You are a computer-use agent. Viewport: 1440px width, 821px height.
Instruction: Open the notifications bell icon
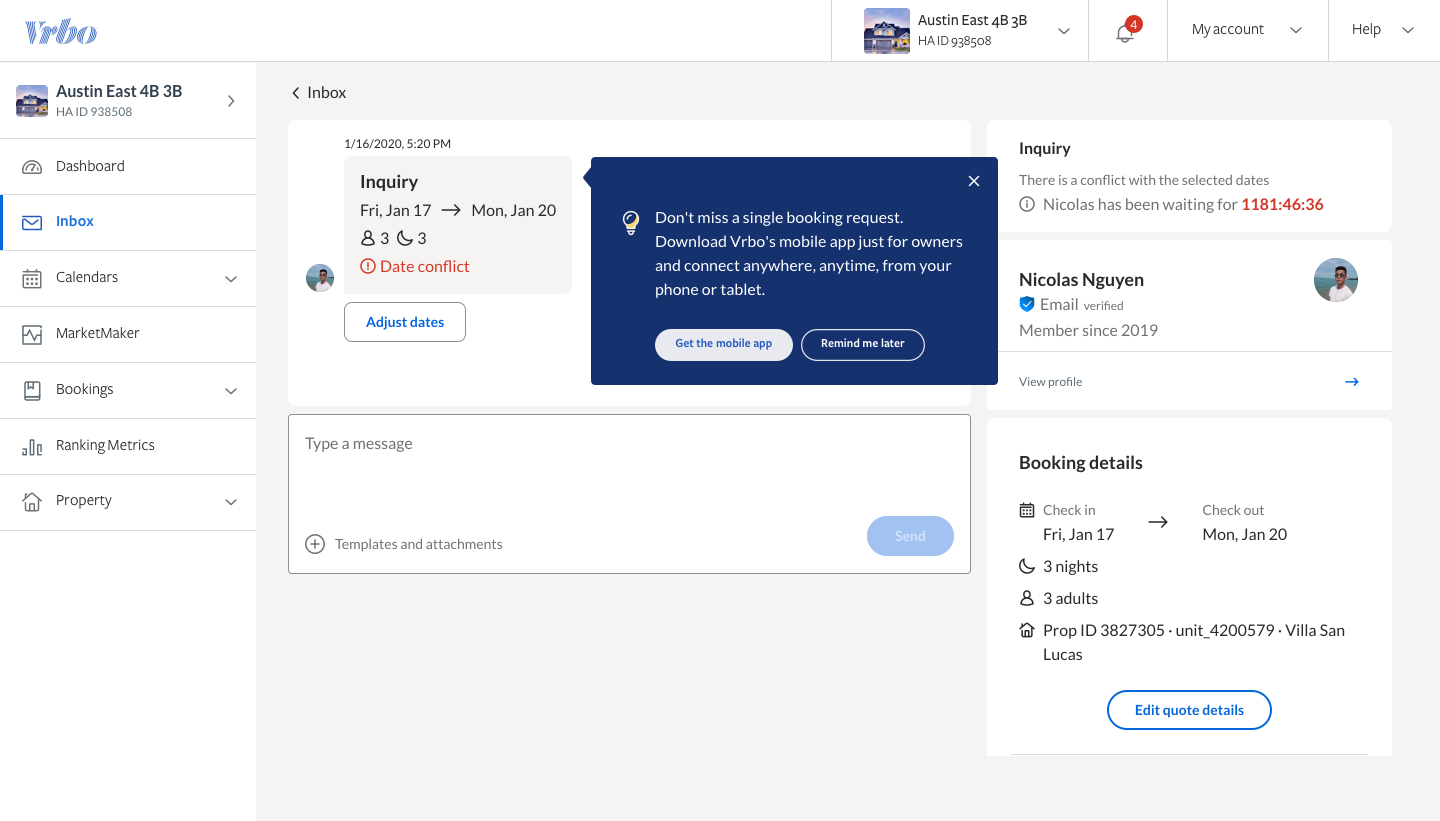point(1125,33)
